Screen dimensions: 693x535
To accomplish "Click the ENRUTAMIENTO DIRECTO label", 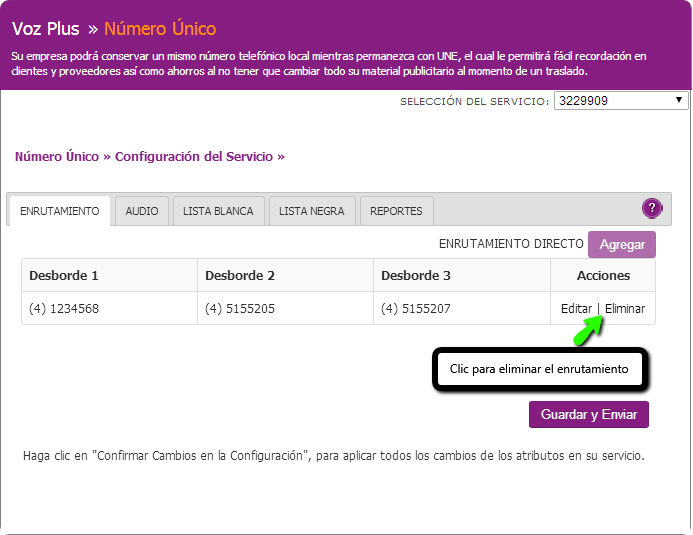I will tap(511, 244).
